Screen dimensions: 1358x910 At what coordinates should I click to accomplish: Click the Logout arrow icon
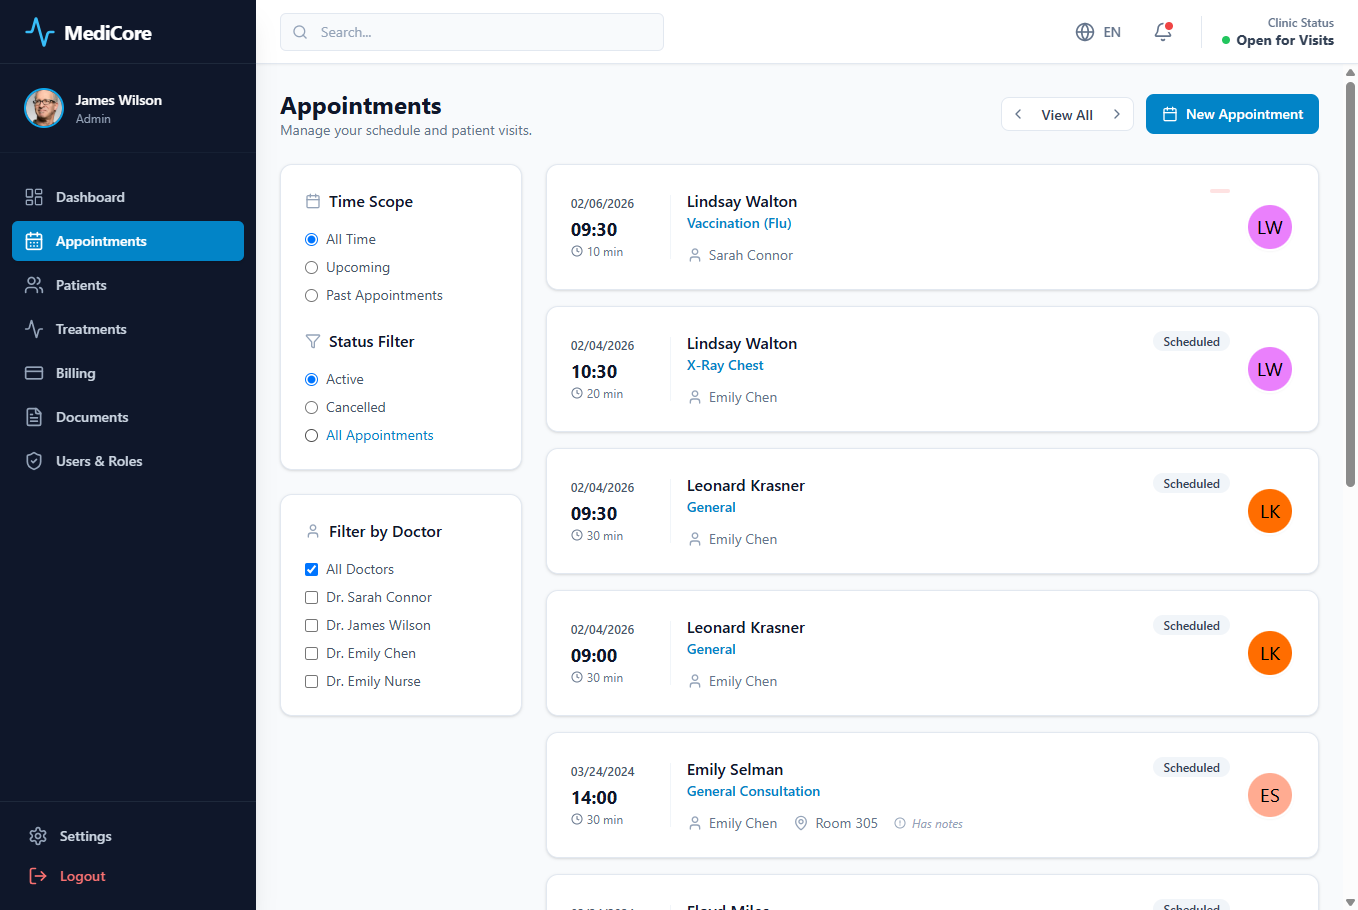(38, 876)
